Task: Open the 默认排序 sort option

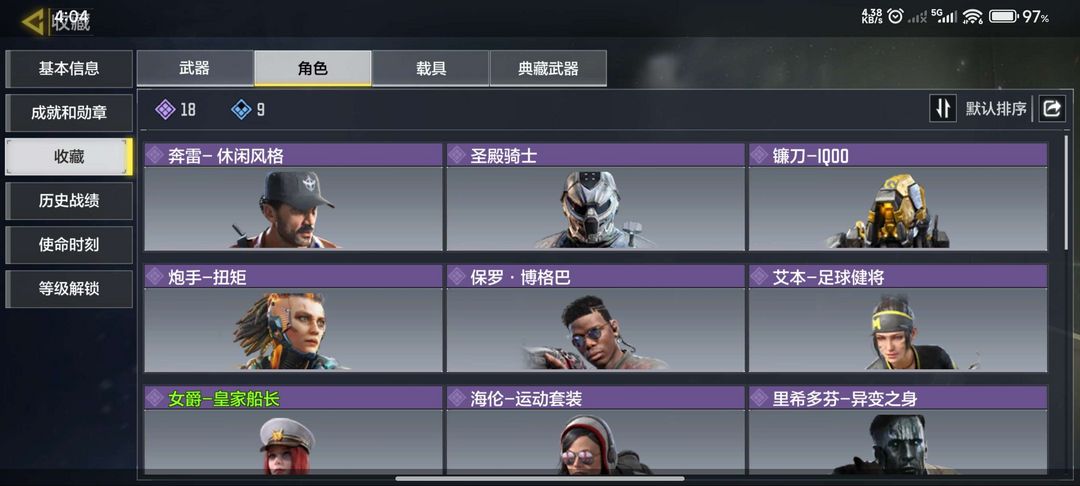Action: (x=996, y=109)
